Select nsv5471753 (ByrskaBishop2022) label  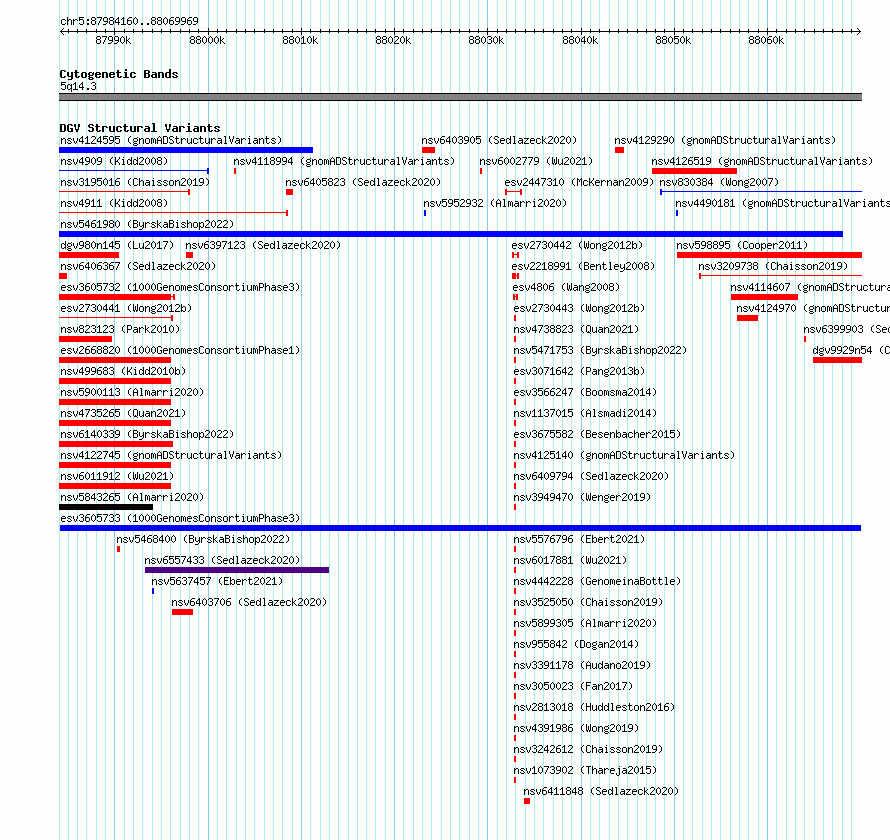coord(600,350)
